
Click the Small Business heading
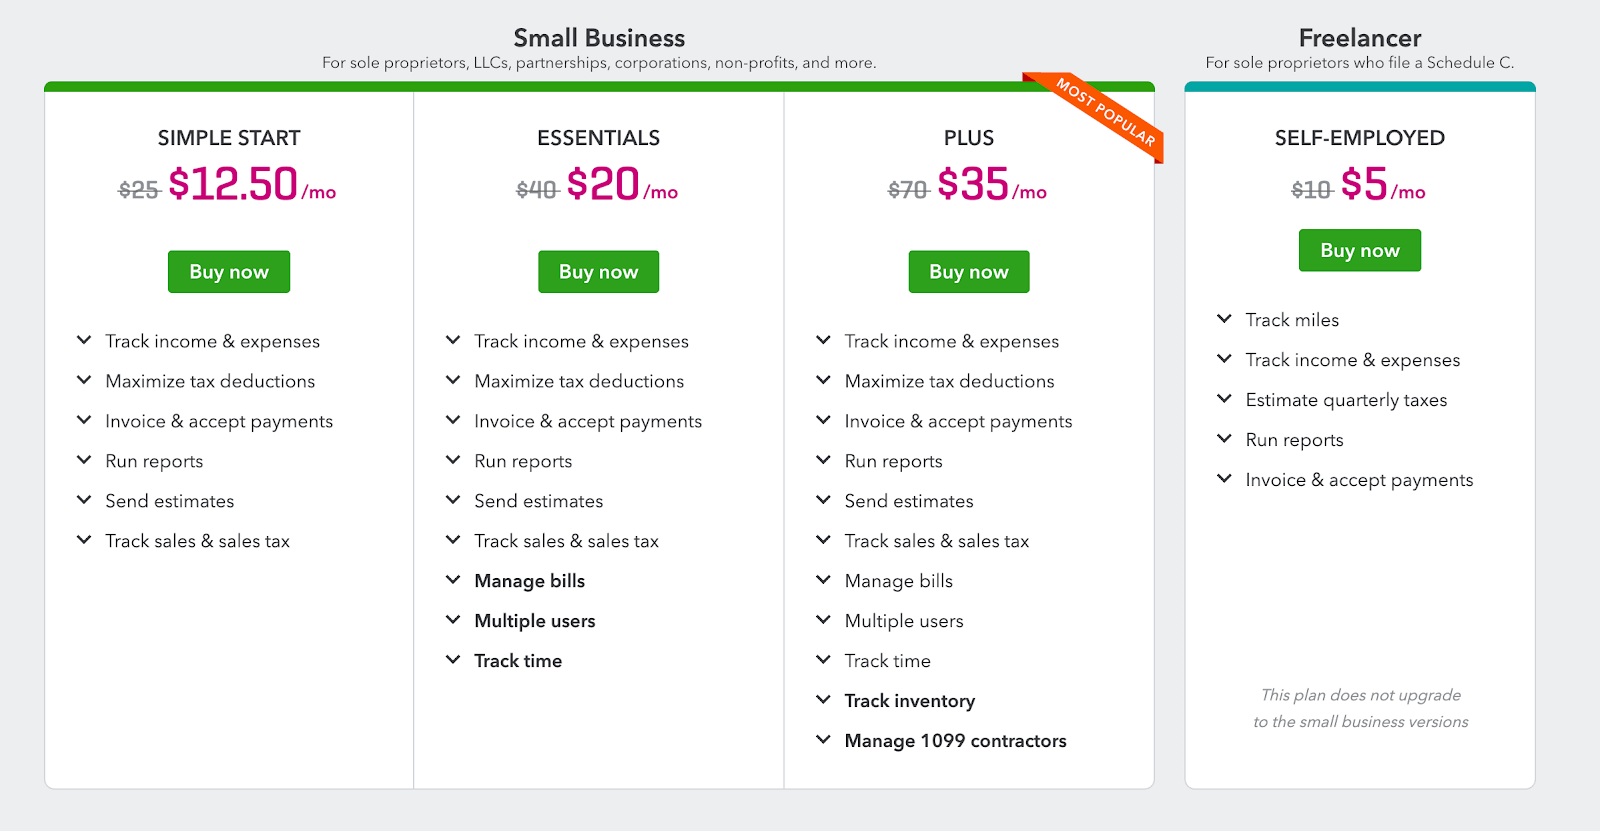[x=598, y=37]
